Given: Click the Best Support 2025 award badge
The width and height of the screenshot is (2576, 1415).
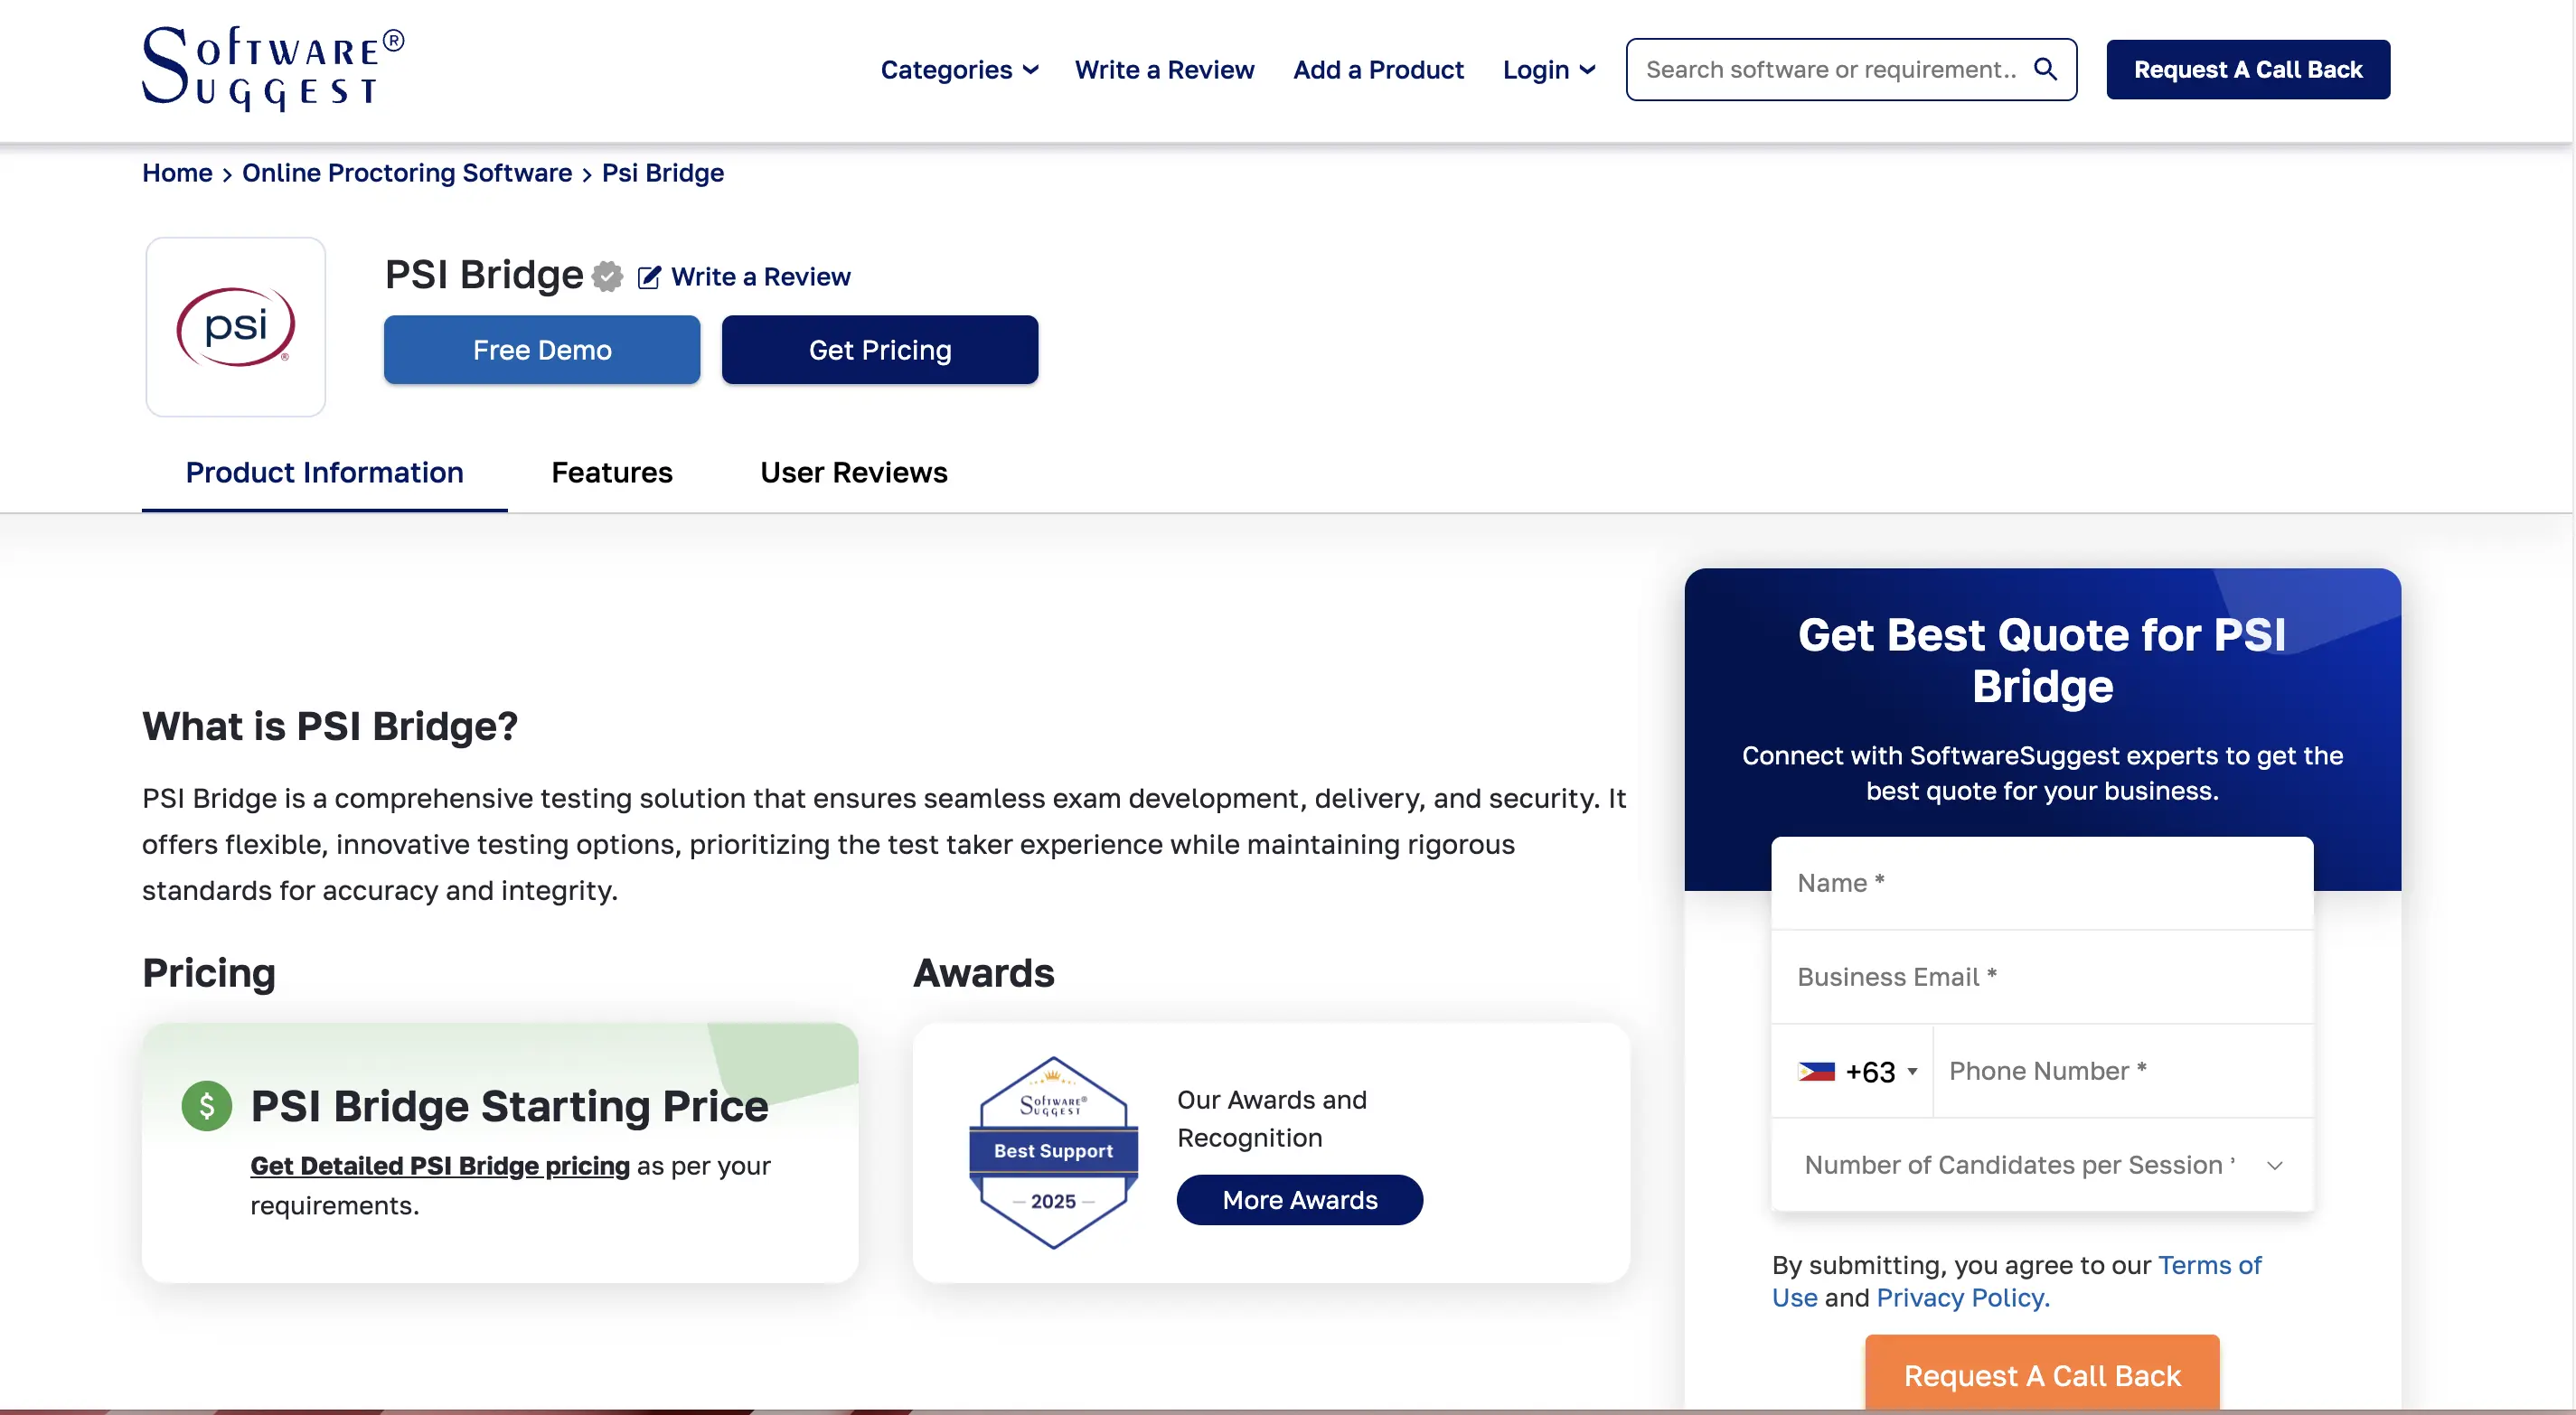Looking at the screenshot, I should [1053, 1152].
